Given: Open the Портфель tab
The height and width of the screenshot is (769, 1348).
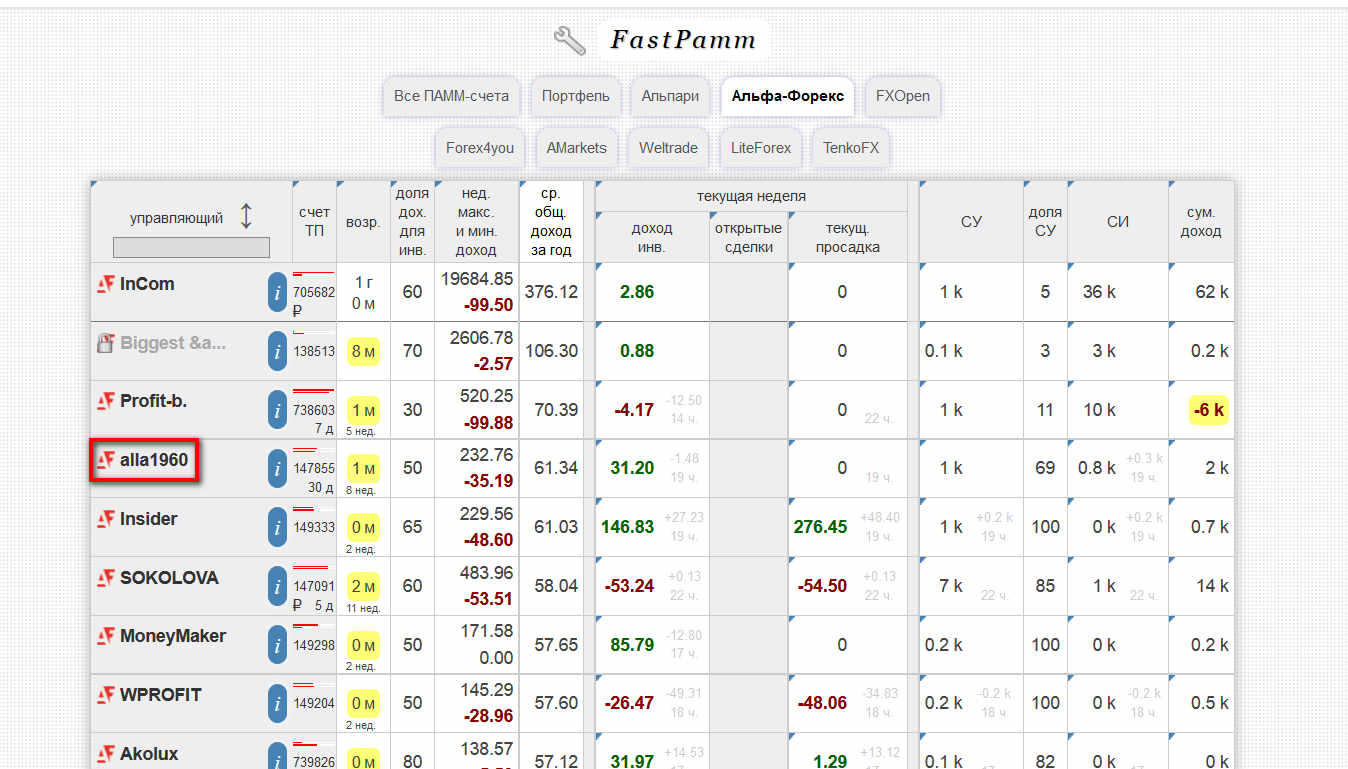Looking at the screenshot, I should coord(575,96).
